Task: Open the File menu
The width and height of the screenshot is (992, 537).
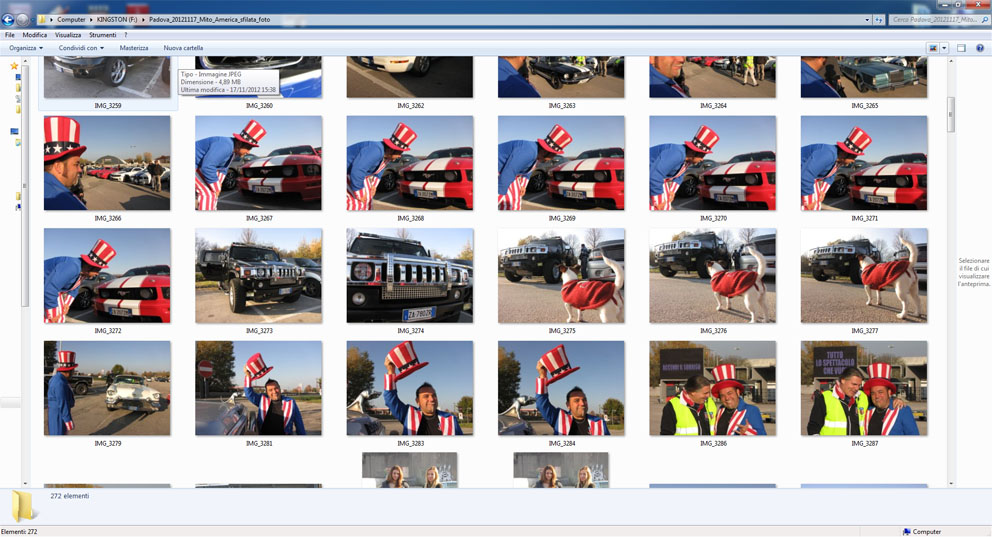Action: pos(9,35)
